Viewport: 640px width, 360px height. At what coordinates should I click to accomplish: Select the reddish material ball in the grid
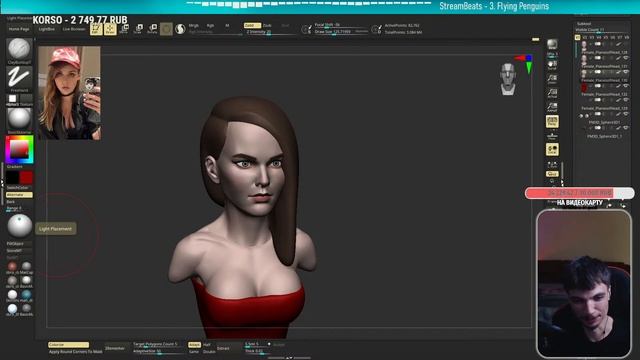tap(12, 267)
